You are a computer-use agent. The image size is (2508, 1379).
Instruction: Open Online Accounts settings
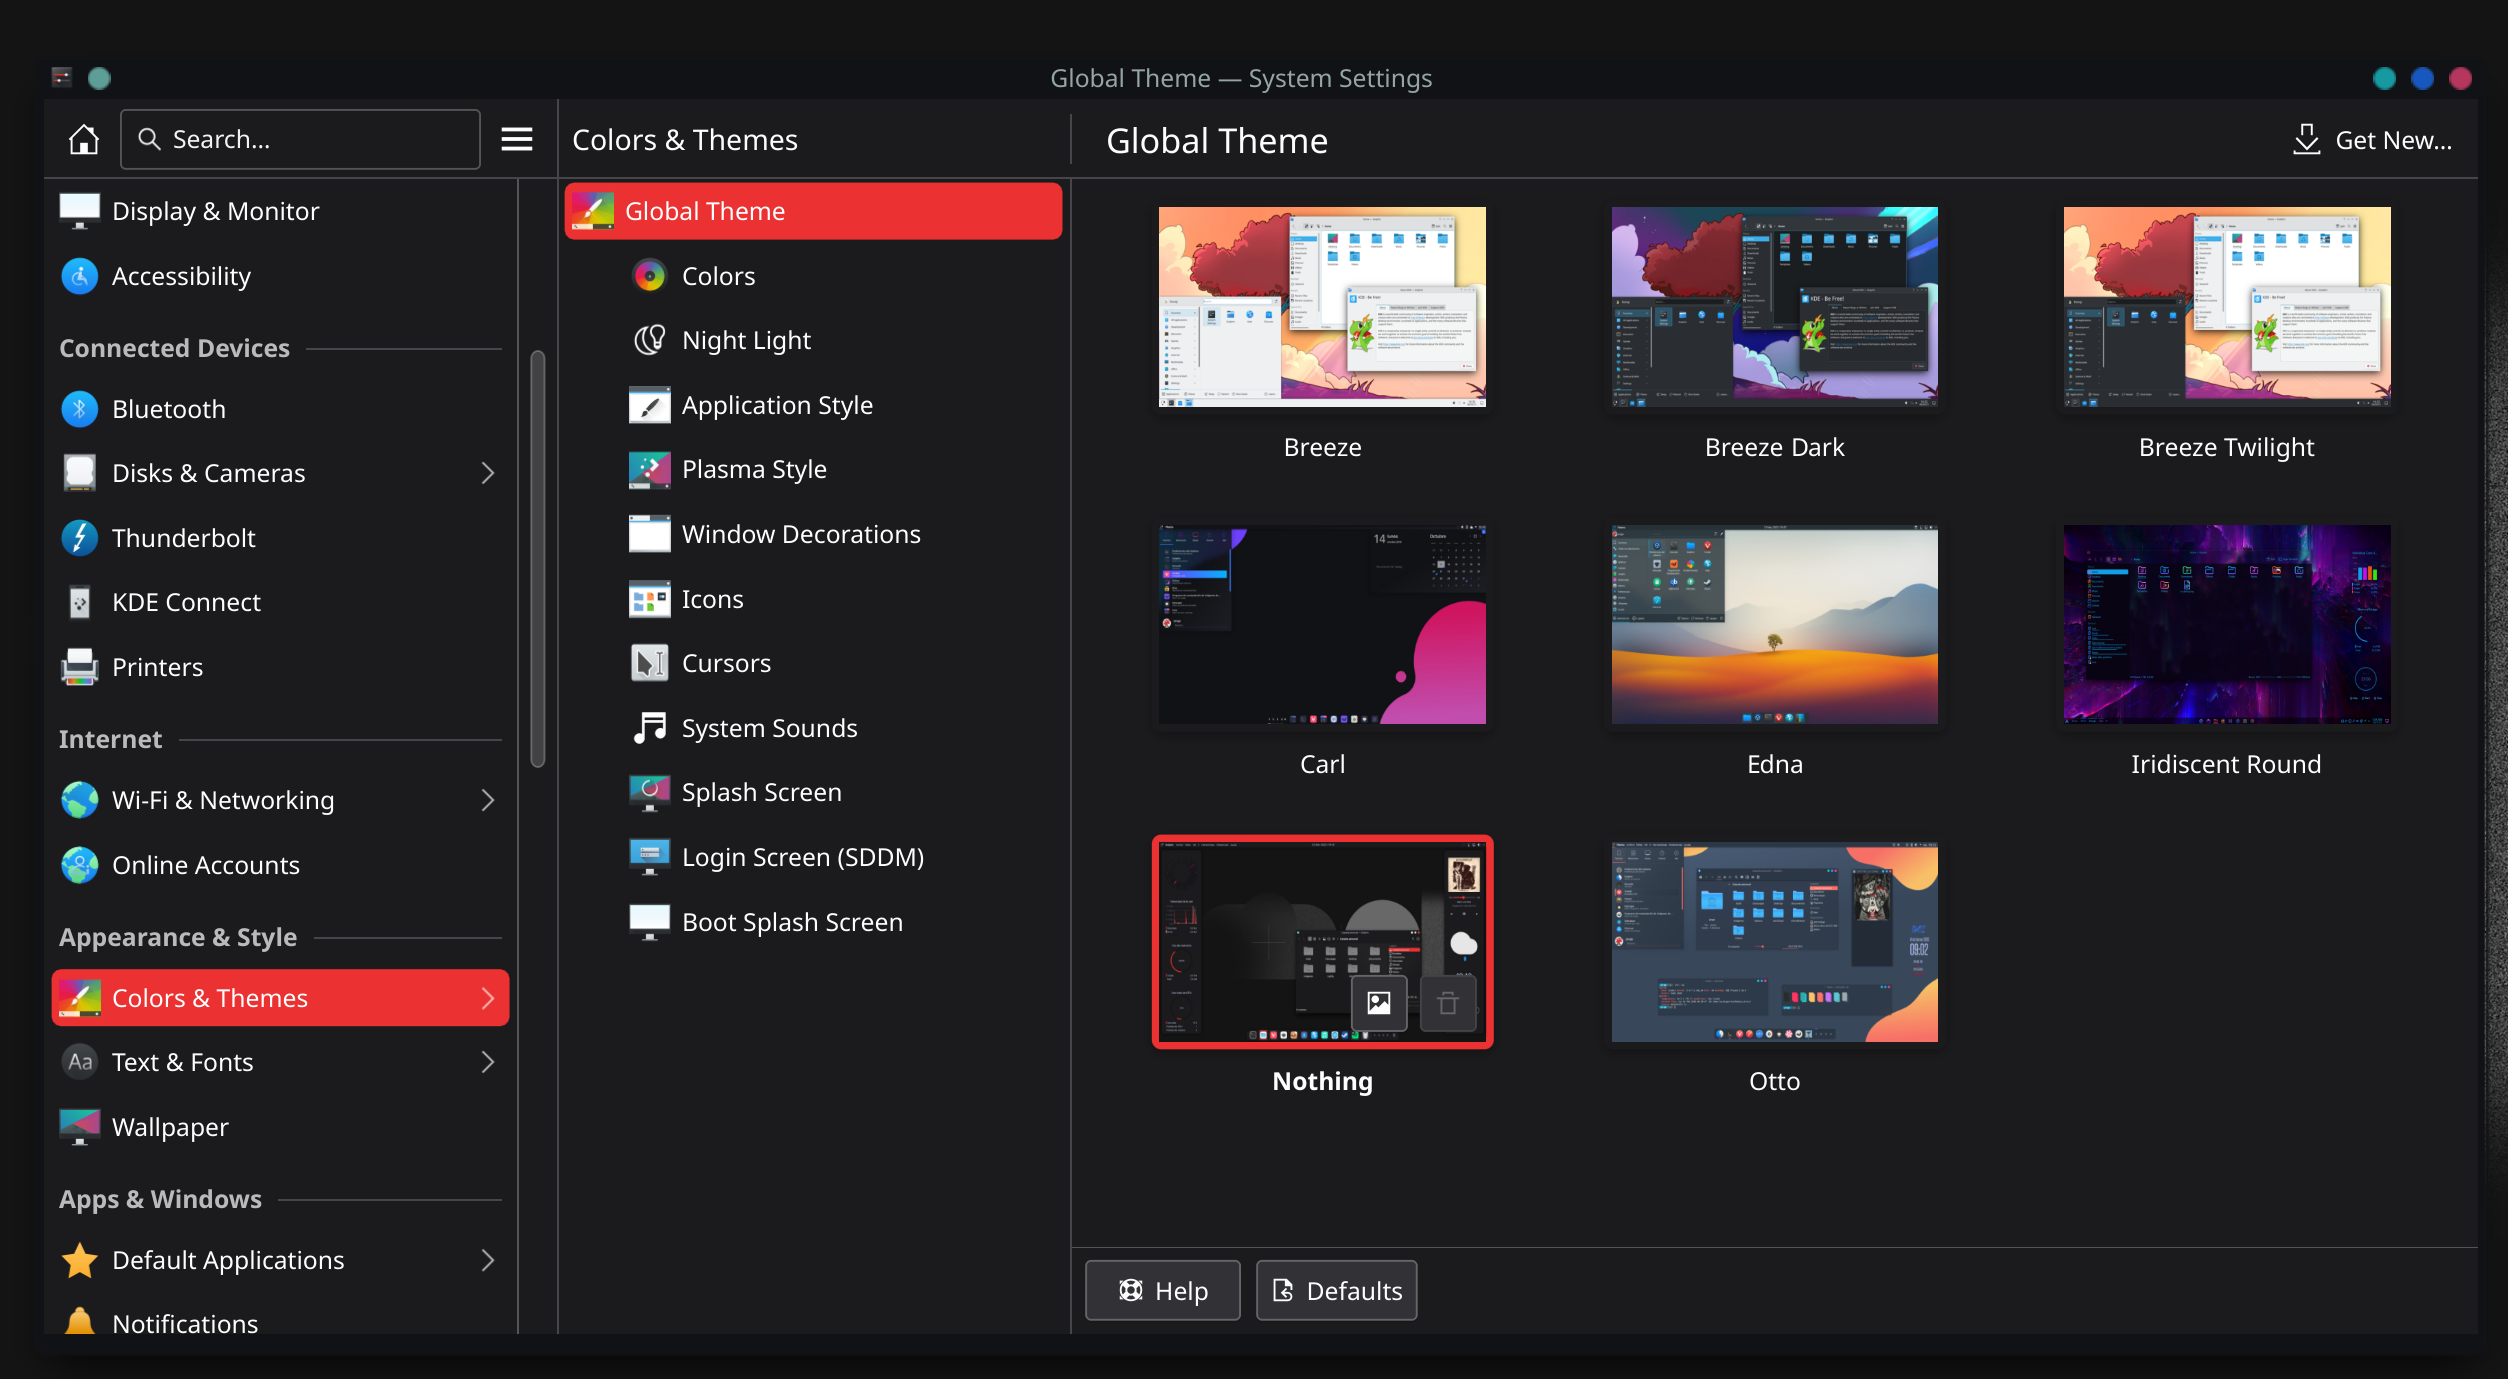[x=280, y=865]
